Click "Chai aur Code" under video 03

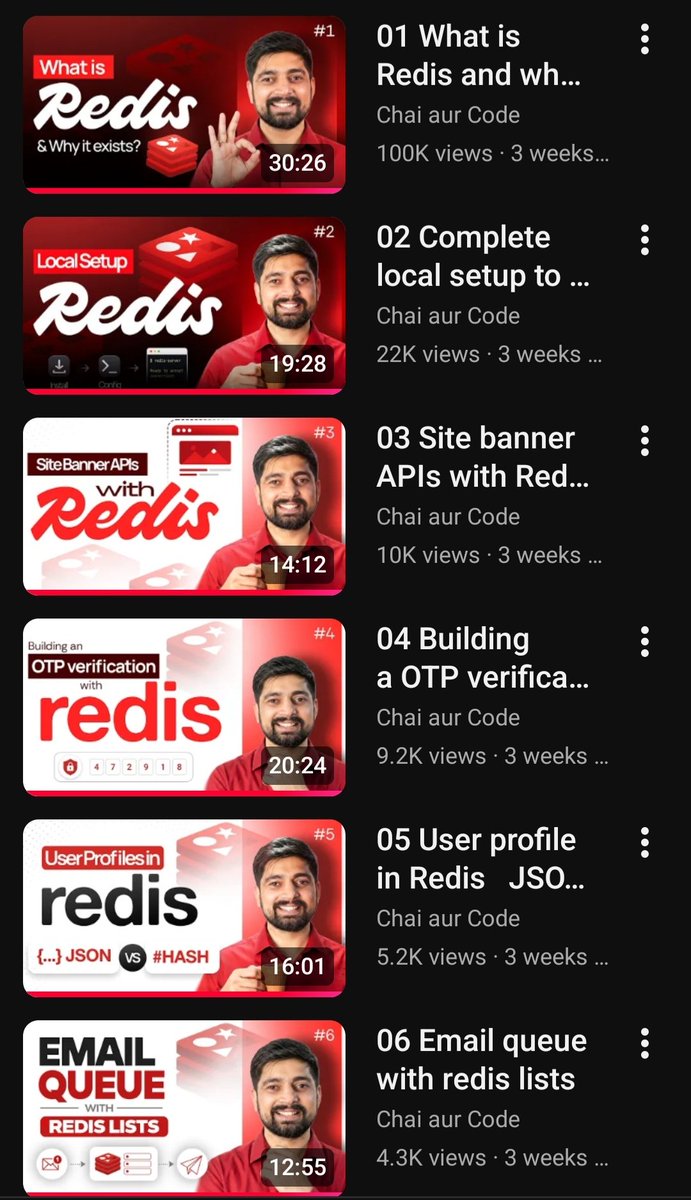coord(448,517)
